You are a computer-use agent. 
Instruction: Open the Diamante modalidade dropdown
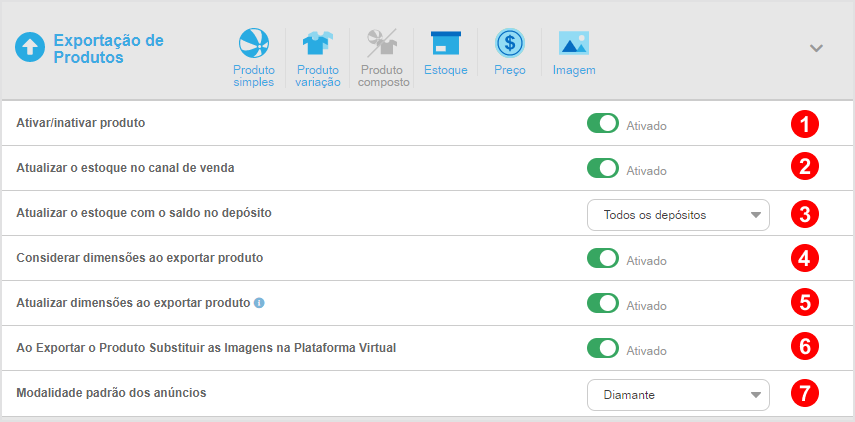point(678,395)
